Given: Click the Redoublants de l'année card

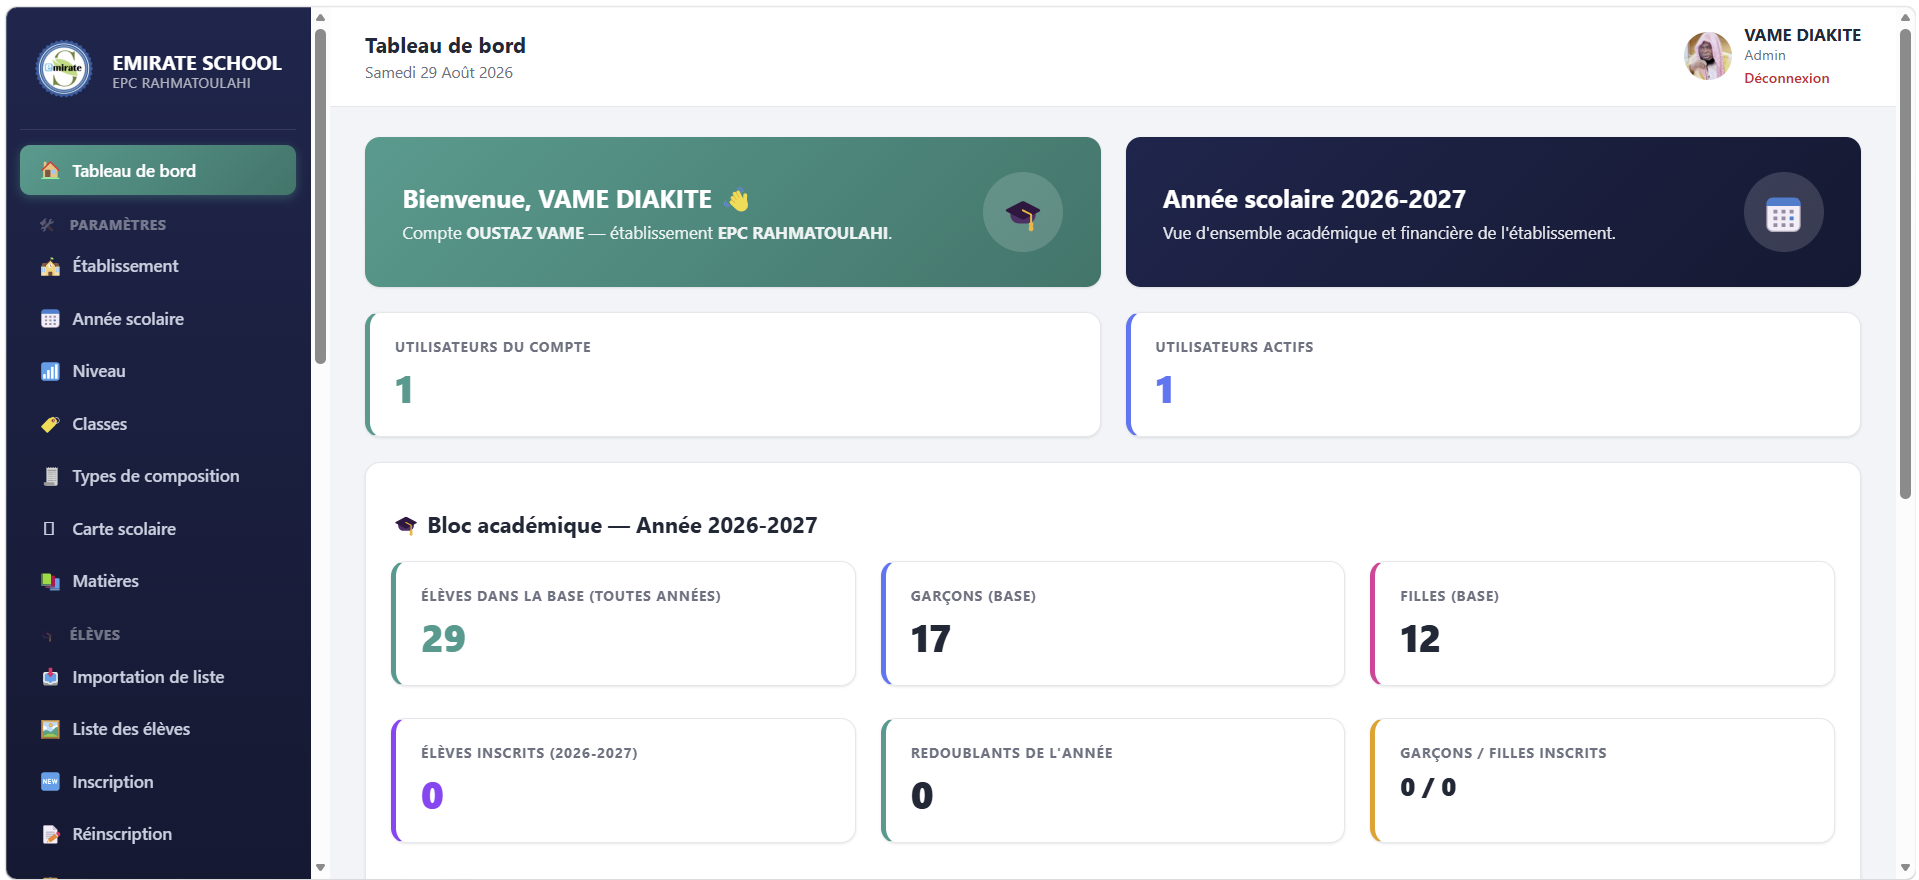Looking at the screenshot, I should coord(1113,781).
